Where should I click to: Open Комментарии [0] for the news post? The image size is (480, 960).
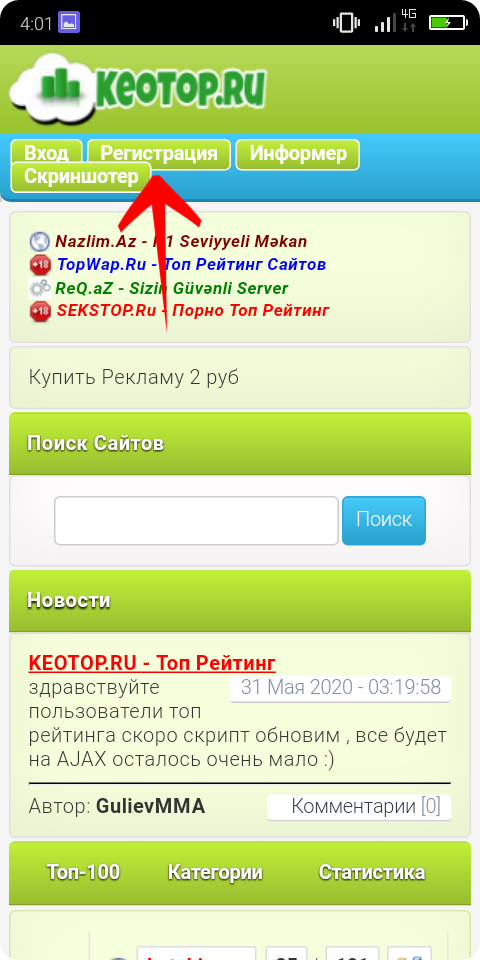(359, 806)
